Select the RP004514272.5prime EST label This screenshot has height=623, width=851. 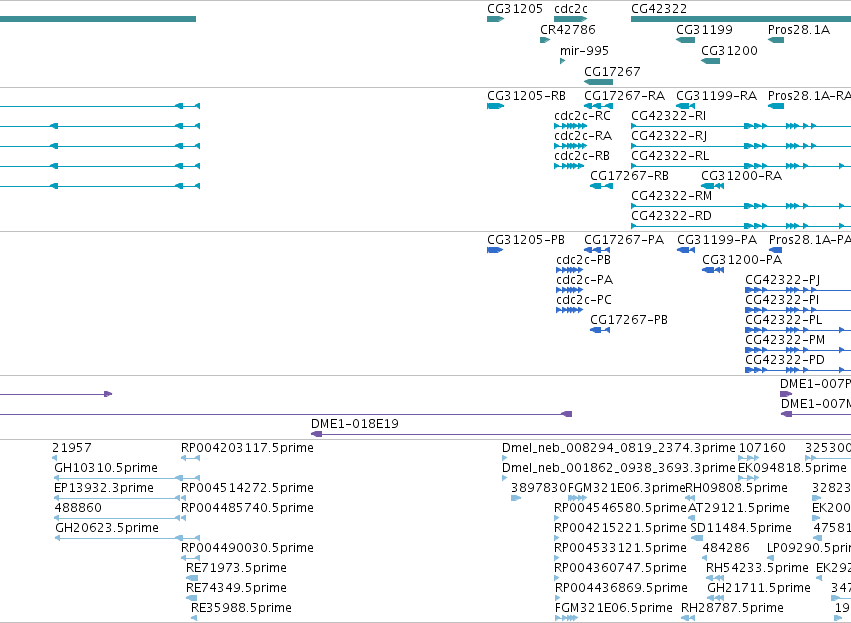click(x=247, y=488)
